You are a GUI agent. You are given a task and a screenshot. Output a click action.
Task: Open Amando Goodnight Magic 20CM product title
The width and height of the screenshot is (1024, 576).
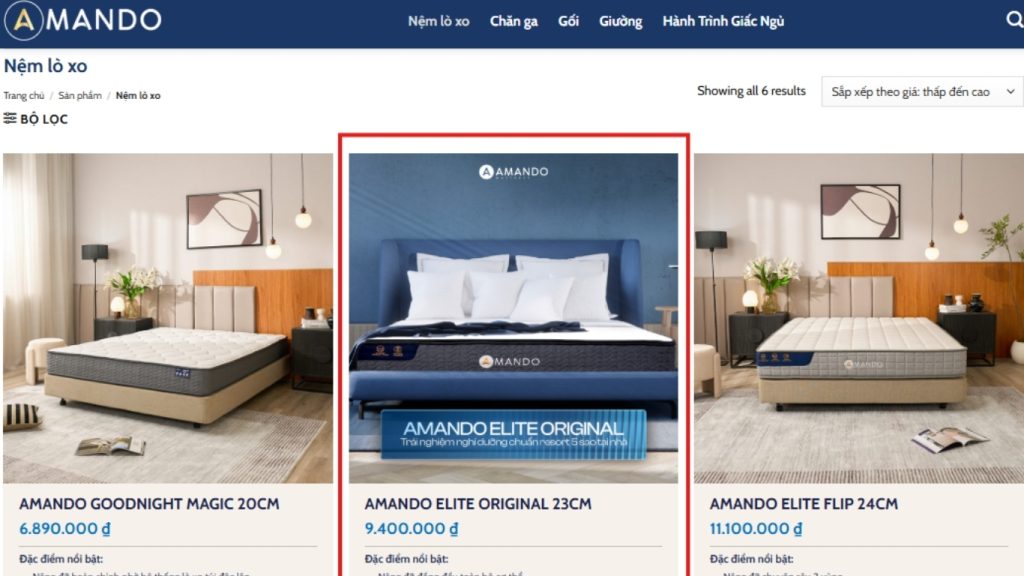click(x=149, y=504)
